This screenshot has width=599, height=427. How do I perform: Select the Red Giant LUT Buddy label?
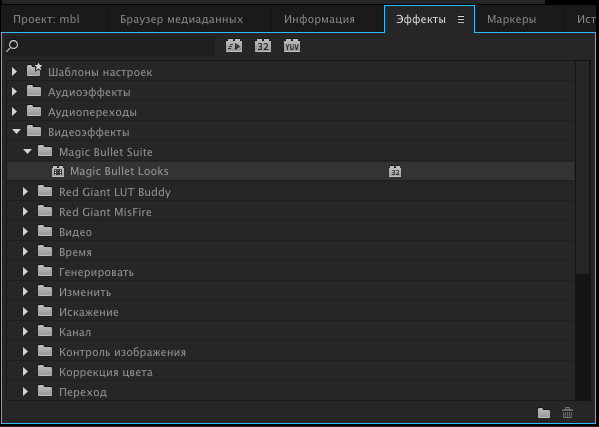click(x=115, y=192)
